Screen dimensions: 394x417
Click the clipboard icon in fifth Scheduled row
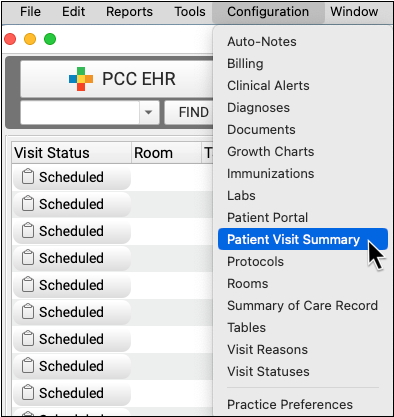(28, 284)
